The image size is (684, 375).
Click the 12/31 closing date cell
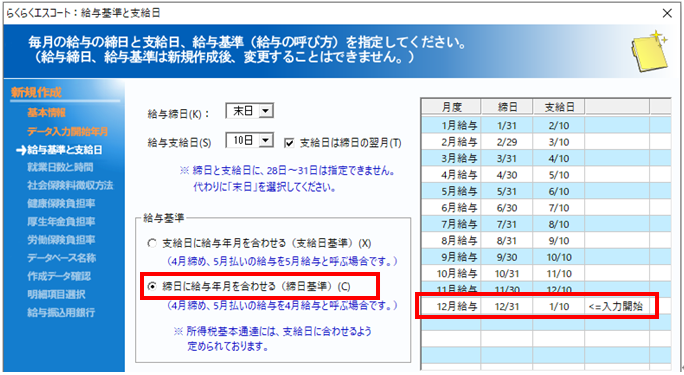click(507, 307)
